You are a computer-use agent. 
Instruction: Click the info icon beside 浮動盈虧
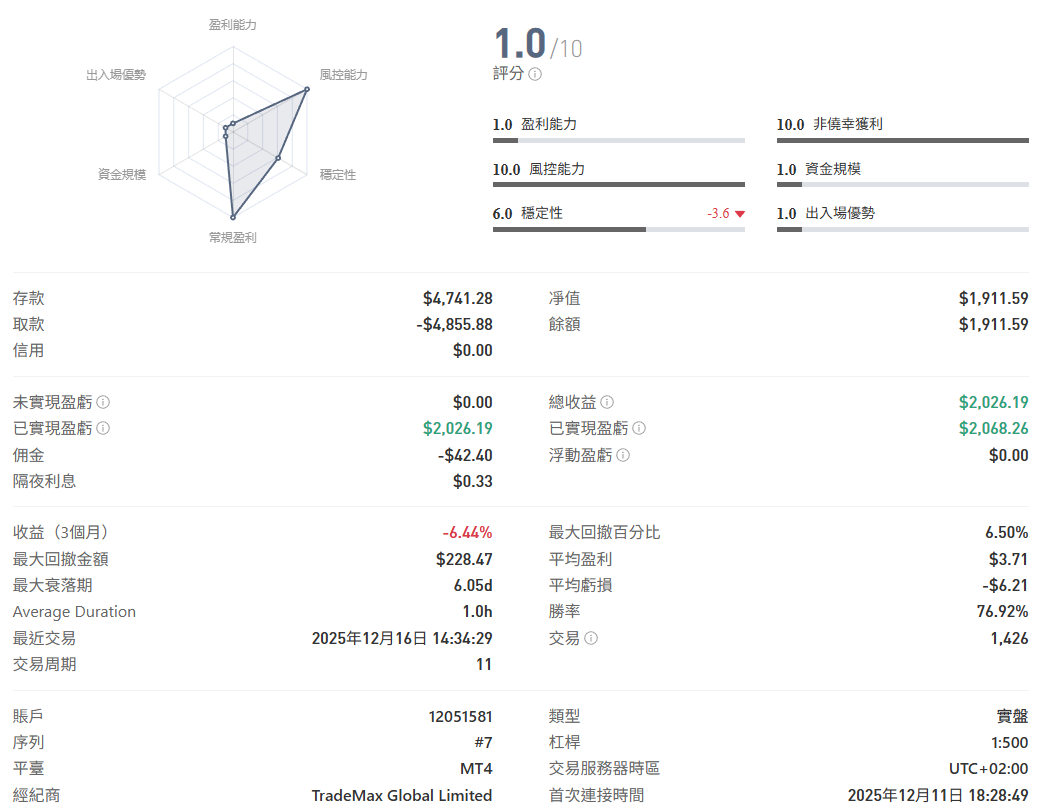(623, 455)
